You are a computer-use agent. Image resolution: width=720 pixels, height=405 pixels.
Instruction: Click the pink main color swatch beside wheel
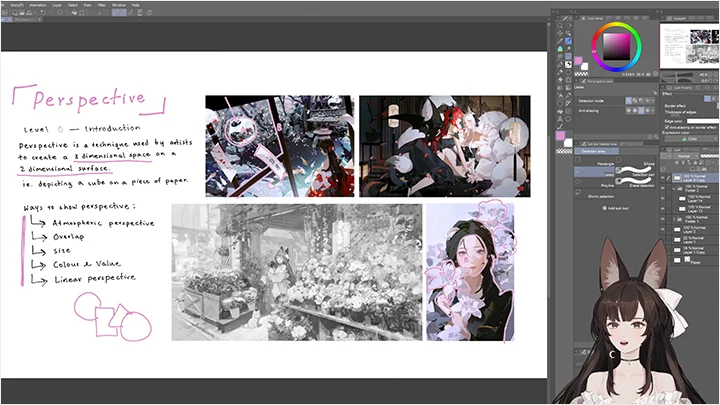point(578,61)
